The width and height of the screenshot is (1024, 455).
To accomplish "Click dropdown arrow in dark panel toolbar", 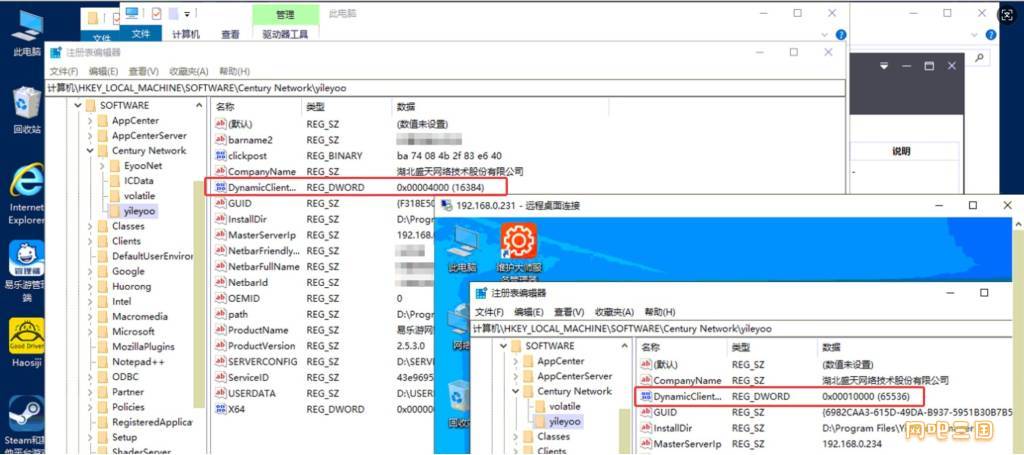I will point(884,66).
